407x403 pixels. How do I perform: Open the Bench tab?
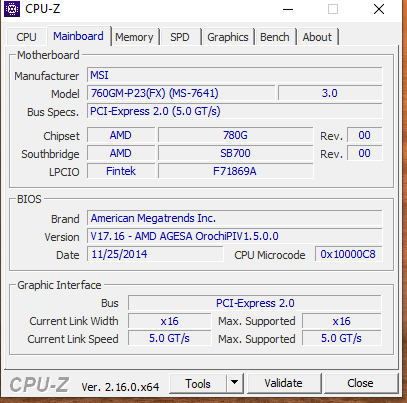pos(275,37)
